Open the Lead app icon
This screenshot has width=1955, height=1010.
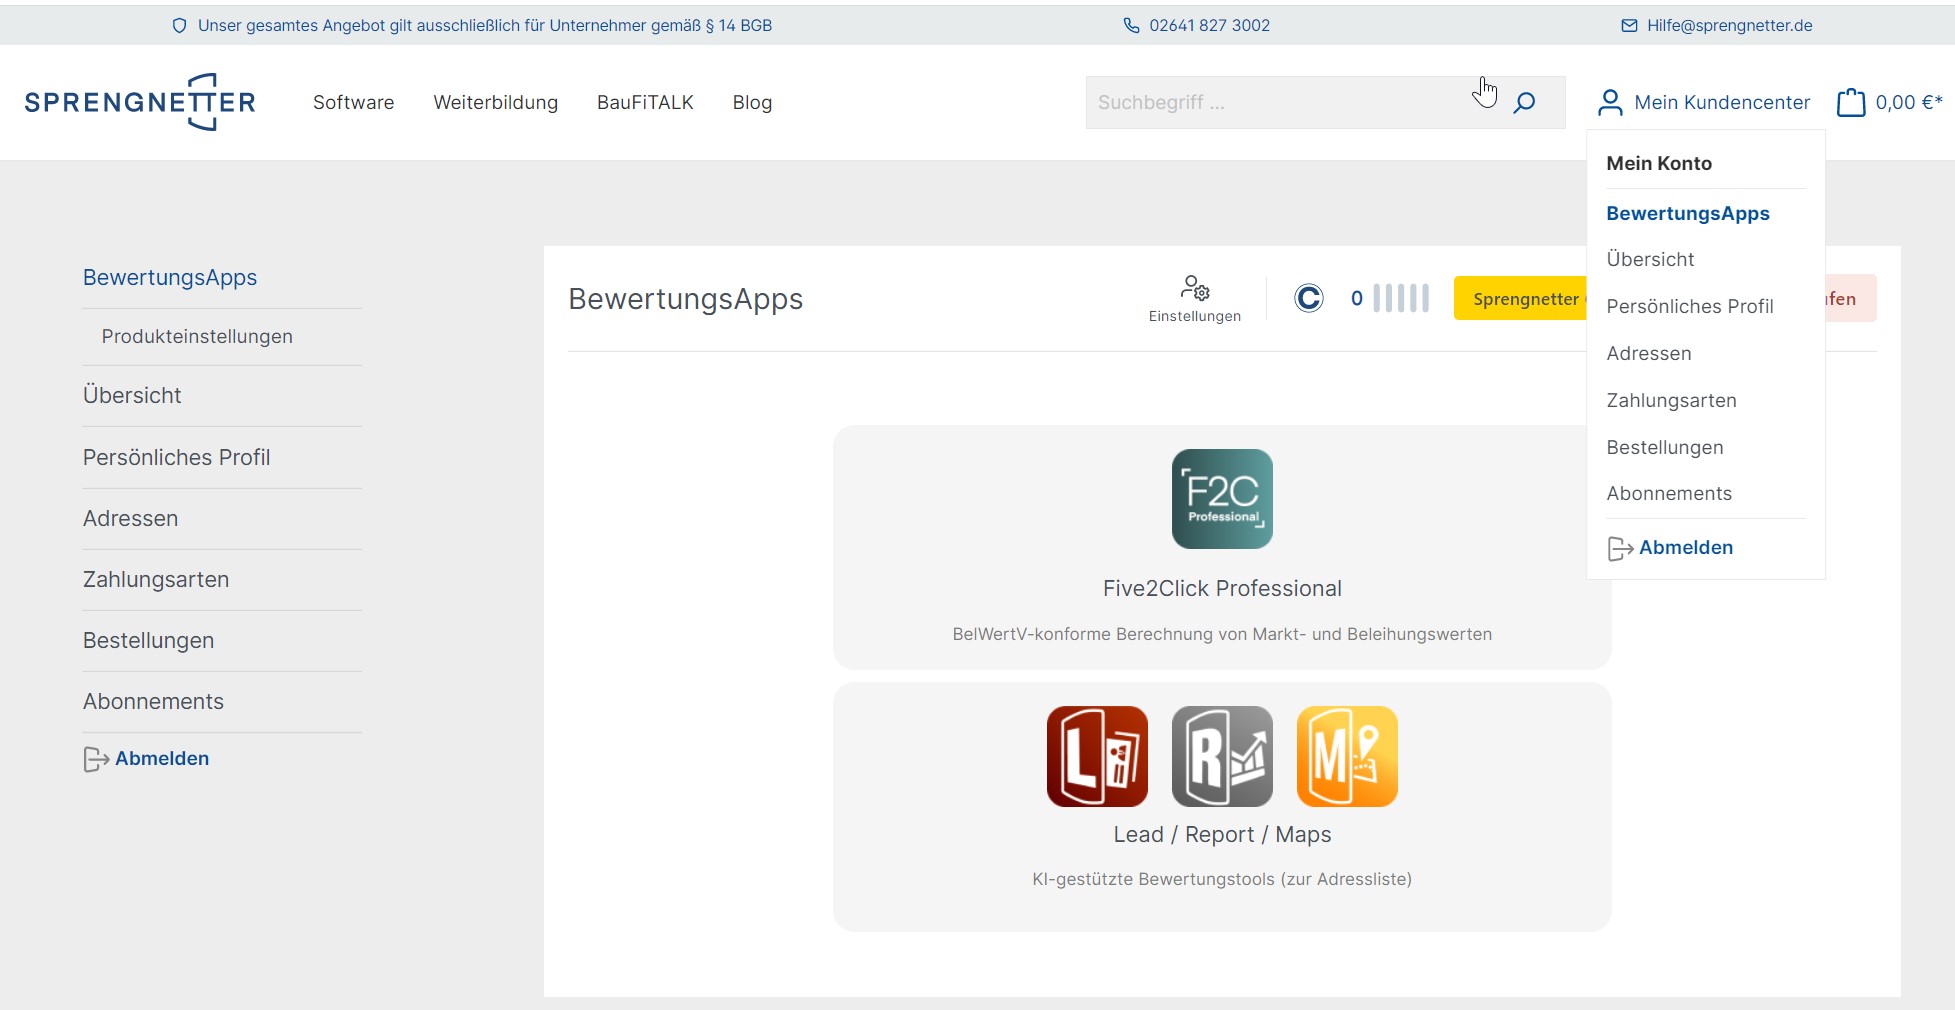click(x=1097, y=756)
